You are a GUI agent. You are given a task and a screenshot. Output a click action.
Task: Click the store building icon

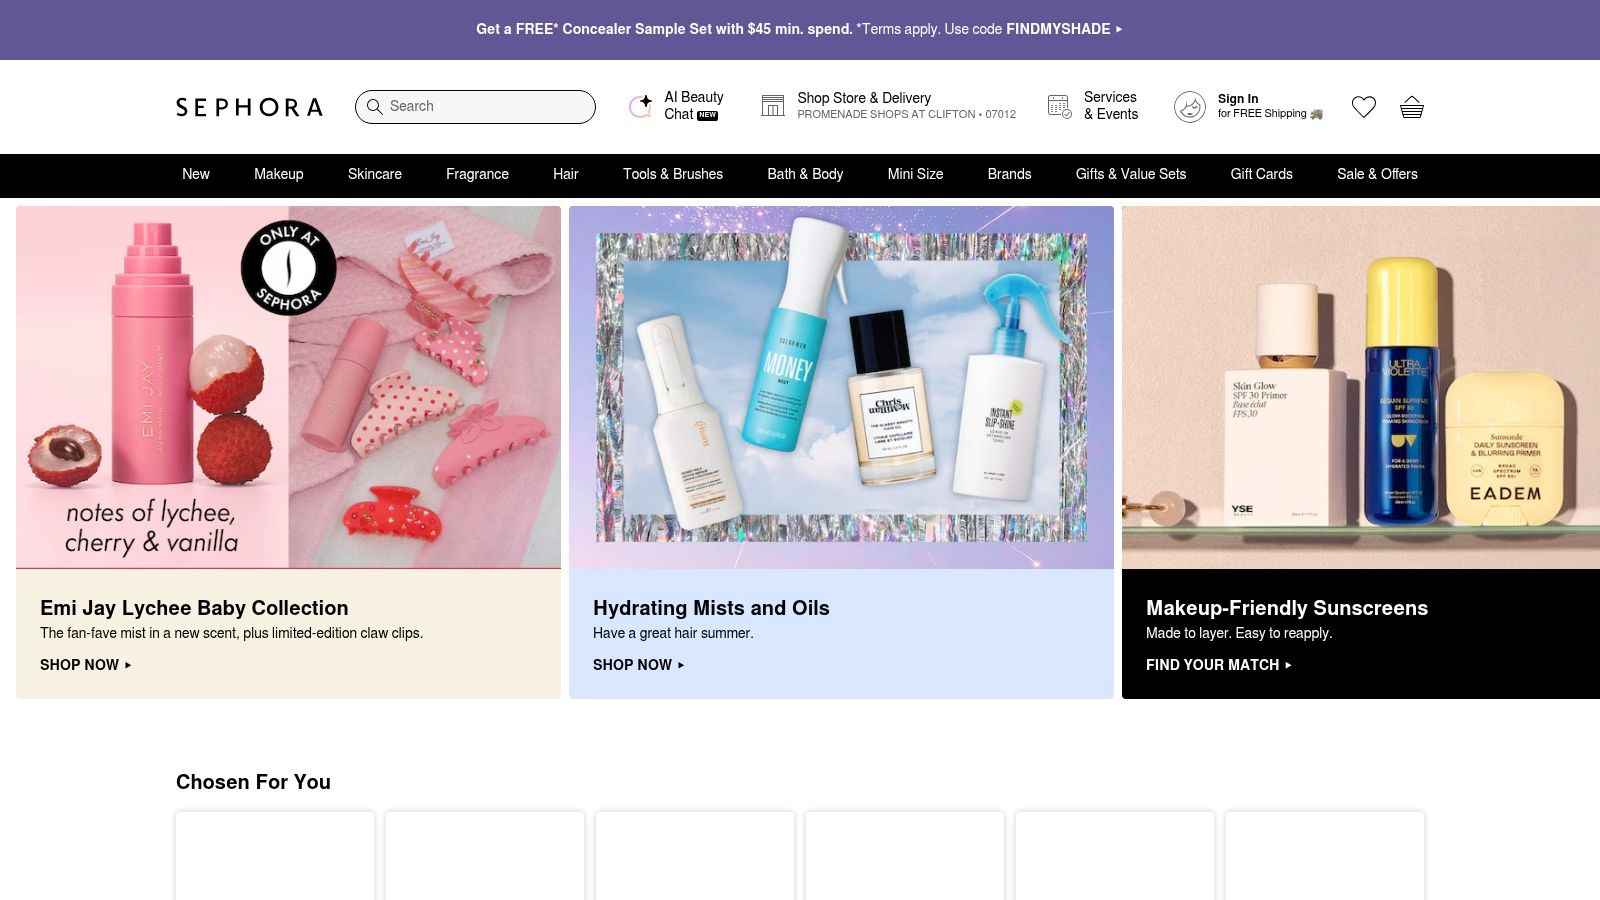tap(773, 106)
